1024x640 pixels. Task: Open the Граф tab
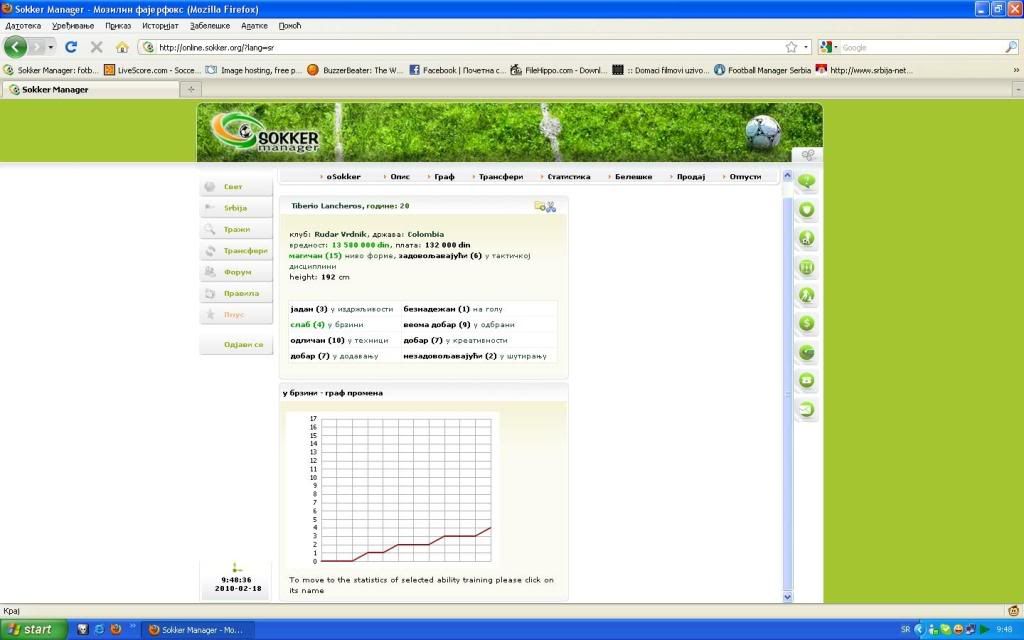coord(444,176)
